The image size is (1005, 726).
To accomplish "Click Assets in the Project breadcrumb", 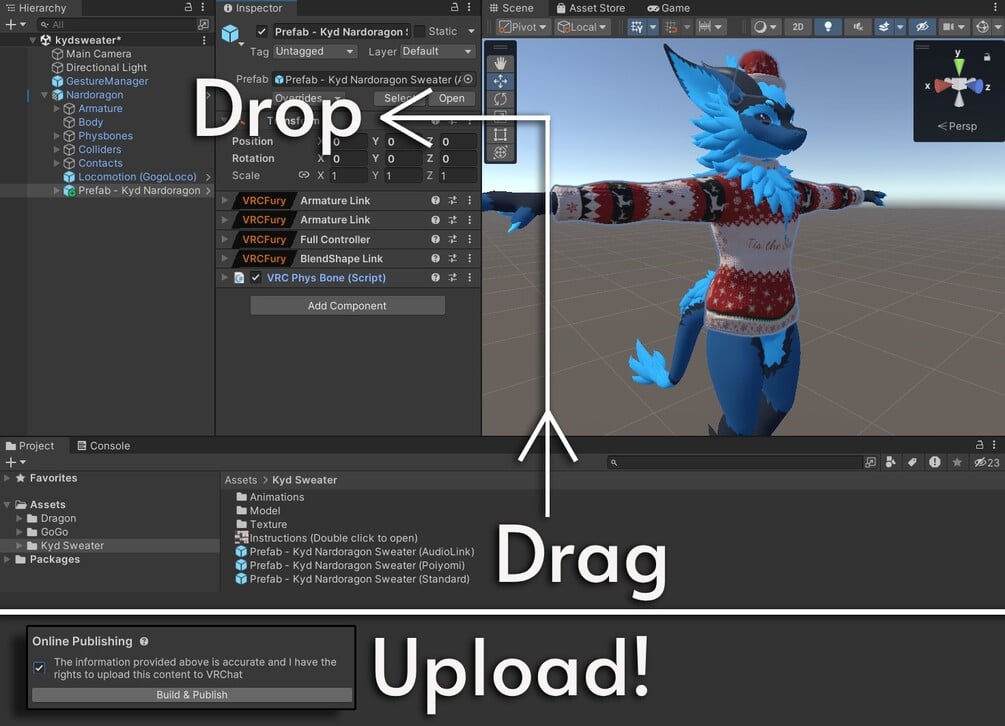I will 240,480.
